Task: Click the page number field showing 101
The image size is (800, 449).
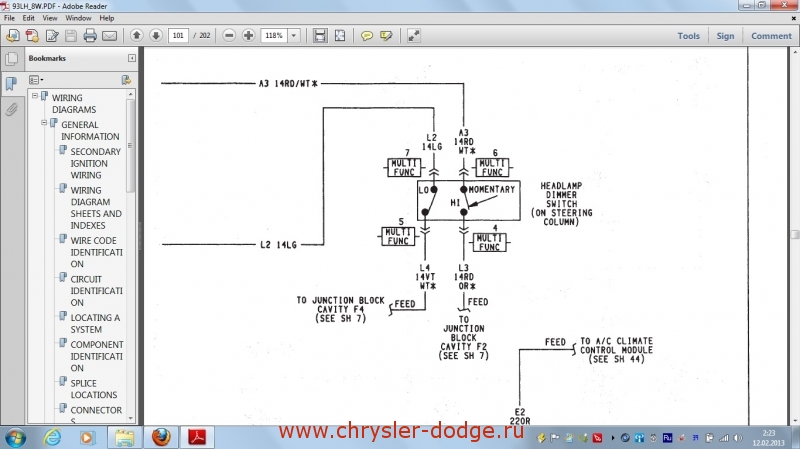Action: point(178,35)
